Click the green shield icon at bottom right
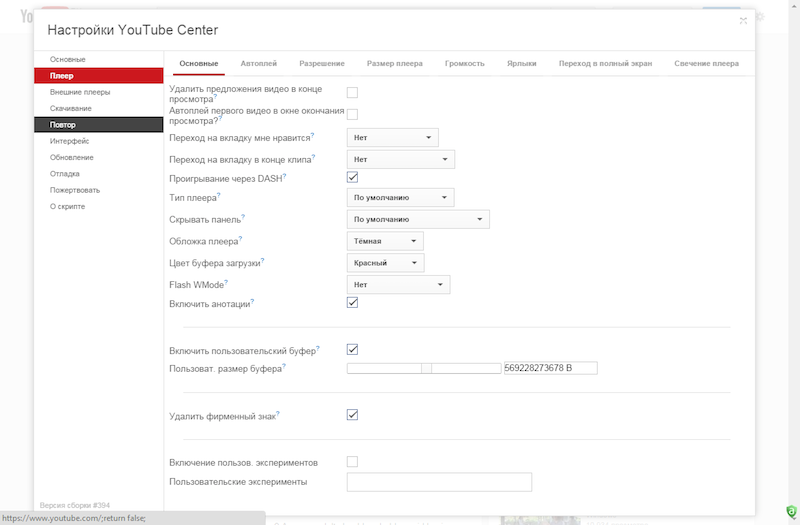Screen dimensions: 800x525 [x=791, y=511]
